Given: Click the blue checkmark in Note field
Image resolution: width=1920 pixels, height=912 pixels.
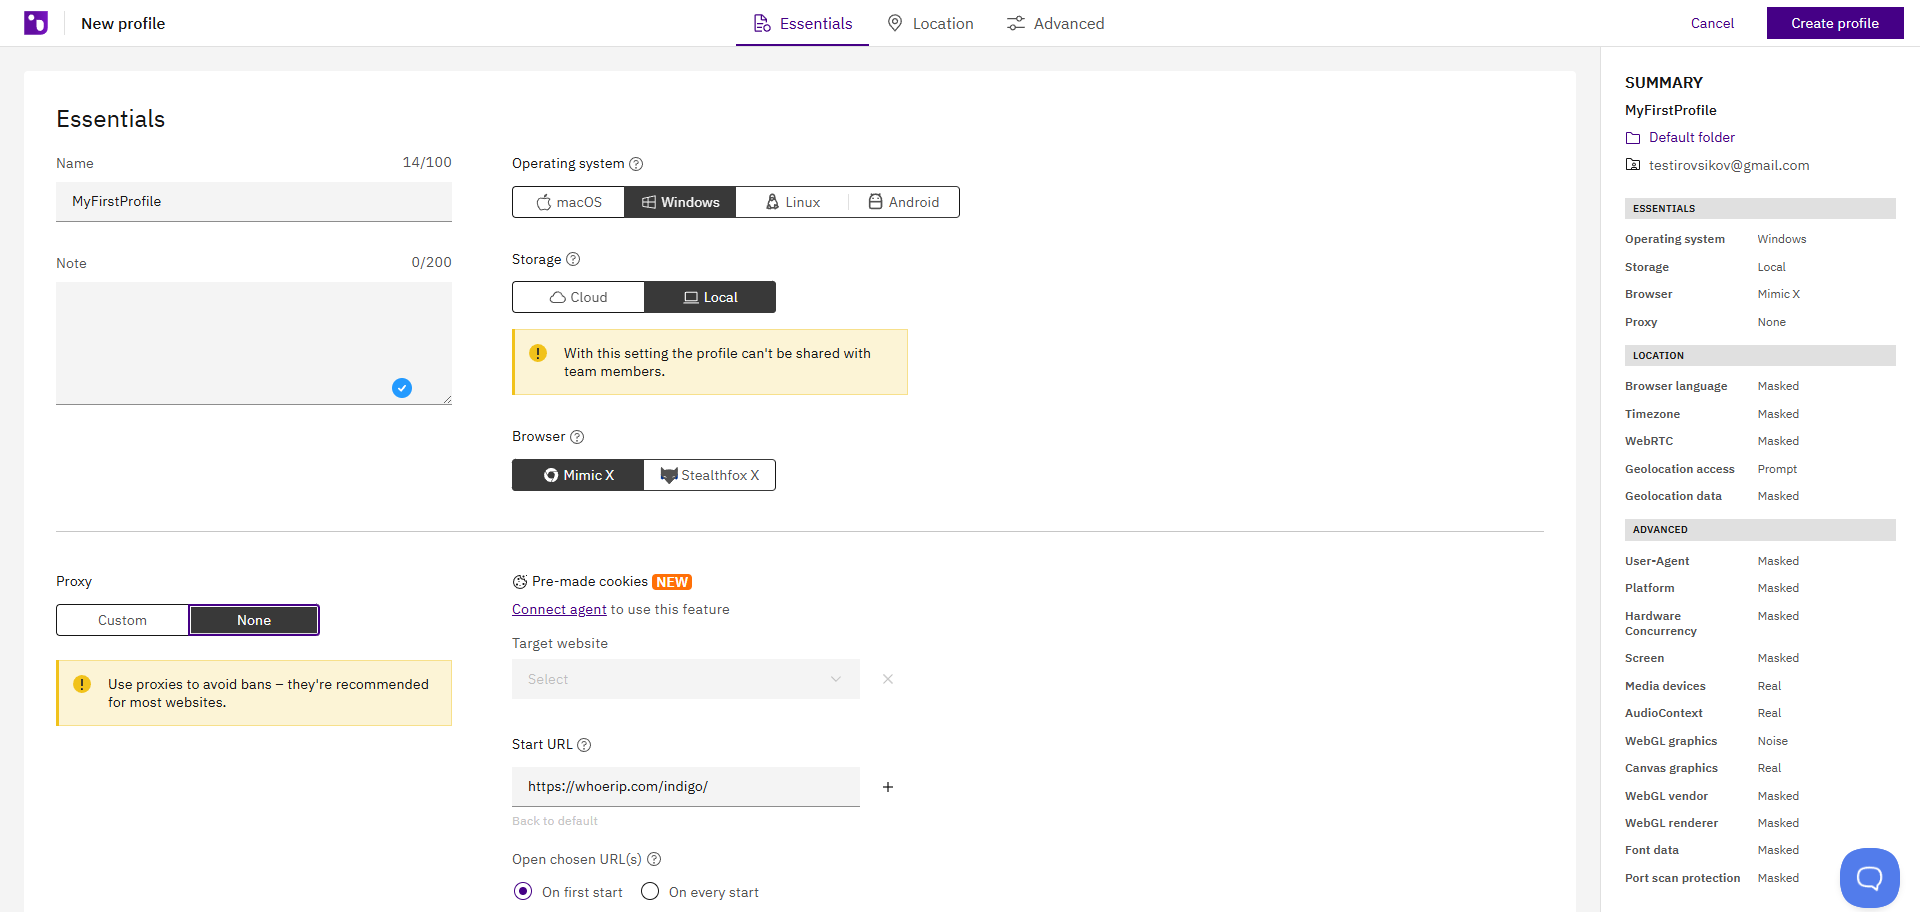Looking at the screenshot, I should pos(402,388).
